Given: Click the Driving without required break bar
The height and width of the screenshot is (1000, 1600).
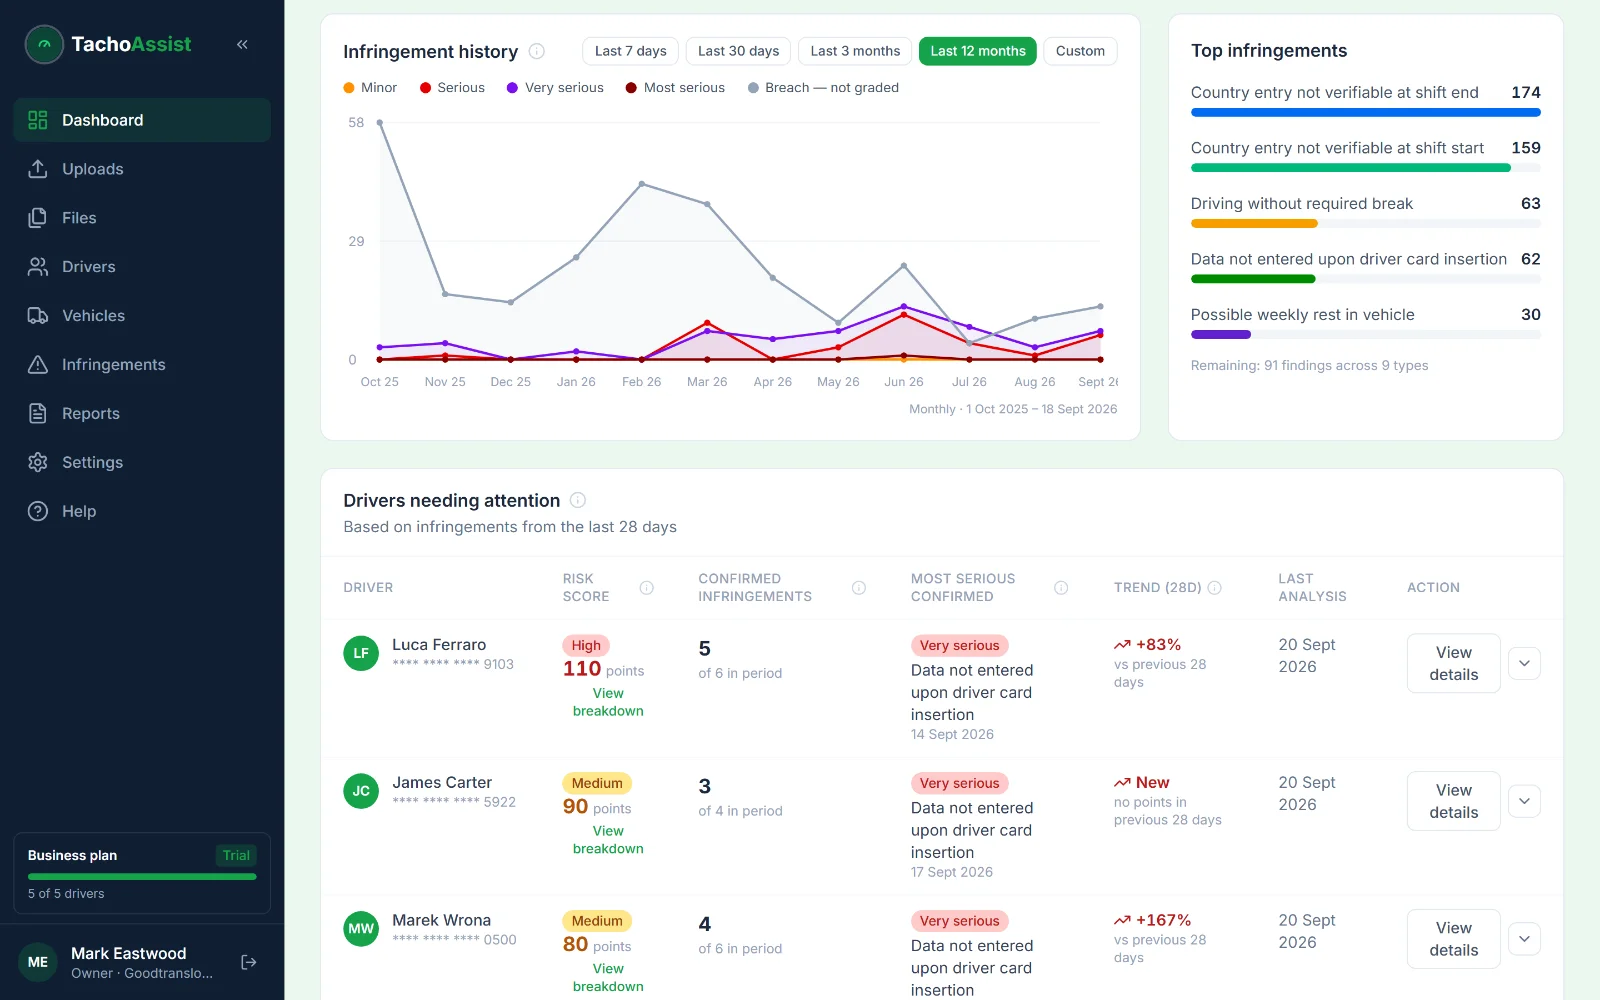Looking at the screenshot, I should click(x=1365, y=224).
